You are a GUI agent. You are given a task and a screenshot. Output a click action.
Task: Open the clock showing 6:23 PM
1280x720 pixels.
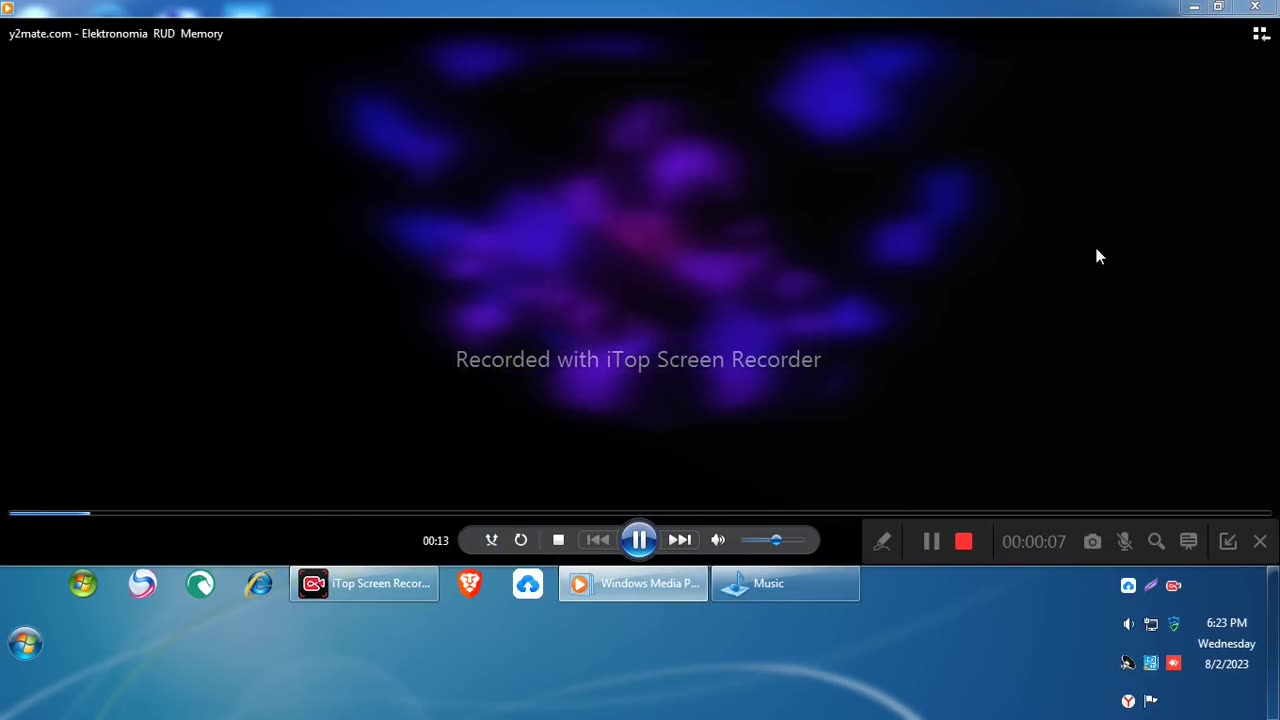point(1226,623)
